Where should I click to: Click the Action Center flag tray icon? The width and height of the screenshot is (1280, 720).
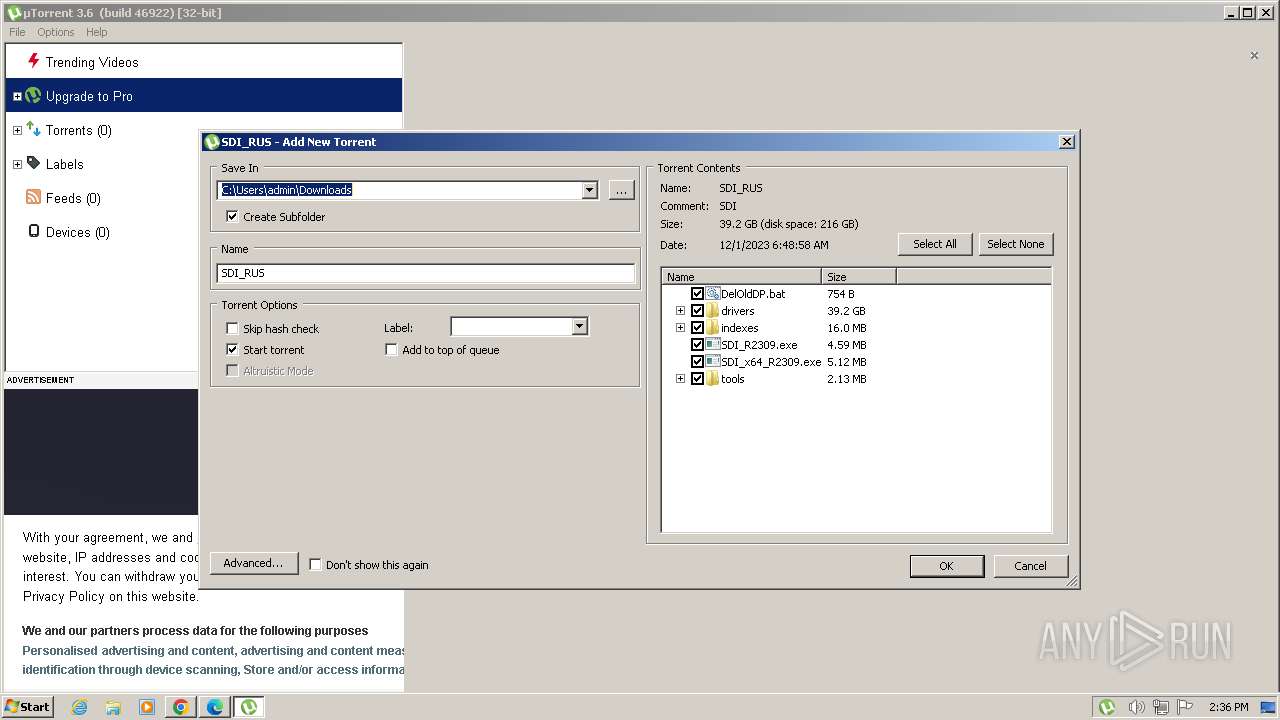tap(1186, 707)
